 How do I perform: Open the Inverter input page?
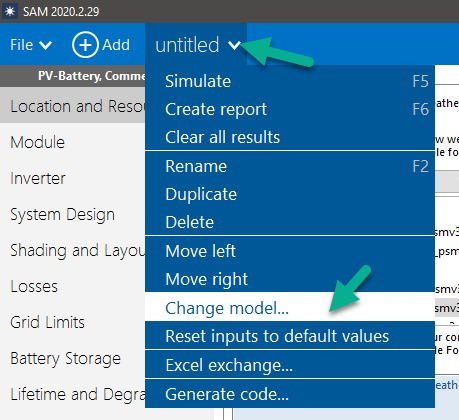(x=73, y=178)
